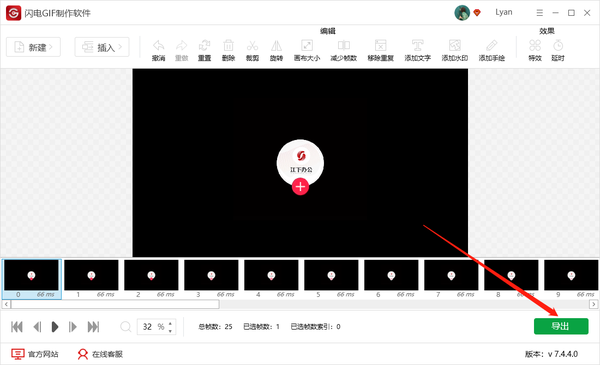Viewport: 600px width, 365px height.
Task: Click the 已选帧数索引: 0 status text
Action: coord(316,327)
